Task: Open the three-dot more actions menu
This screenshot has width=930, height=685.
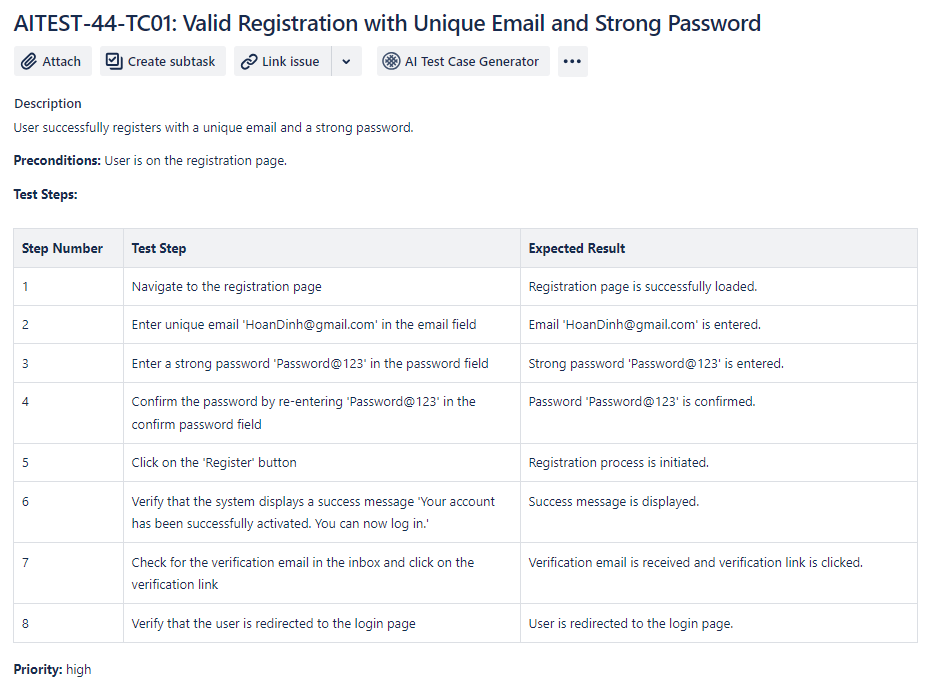Action: pyautogui.click(x=572, y=62)
